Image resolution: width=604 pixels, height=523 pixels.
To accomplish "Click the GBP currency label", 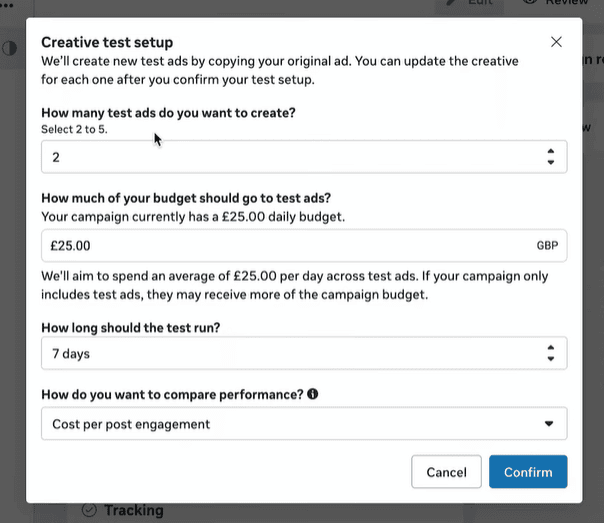I will point(547,245).
